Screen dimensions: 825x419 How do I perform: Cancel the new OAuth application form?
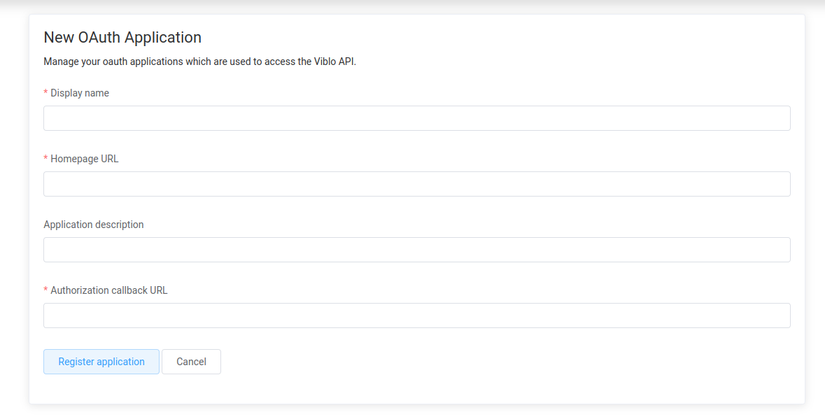click(x=191, y=362)
